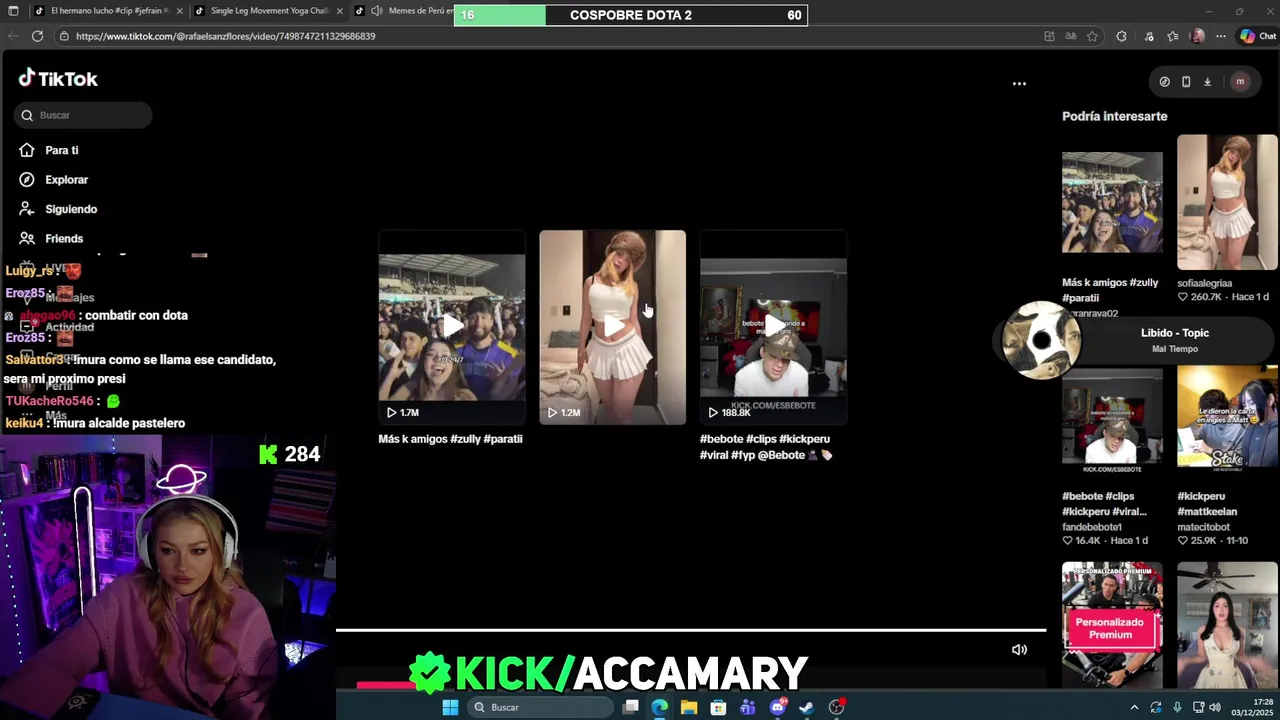Open the three-dots more options menu
1280x720 pixels.
(1019, 84)
